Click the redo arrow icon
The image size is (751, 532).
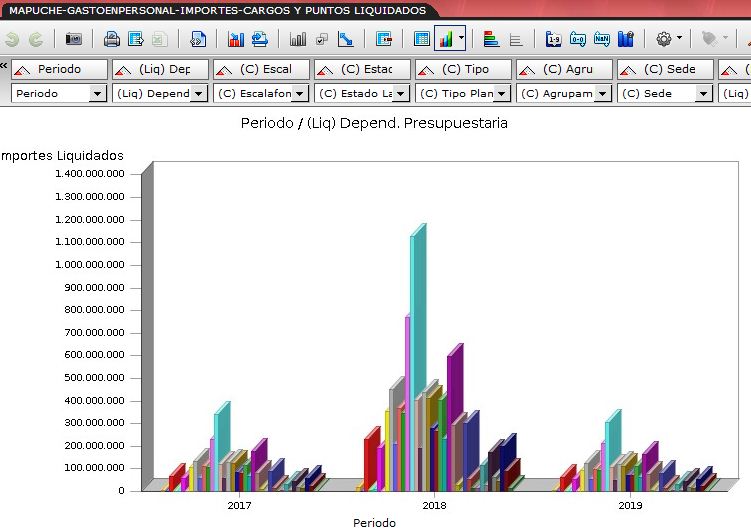click(x=36, y=39)
